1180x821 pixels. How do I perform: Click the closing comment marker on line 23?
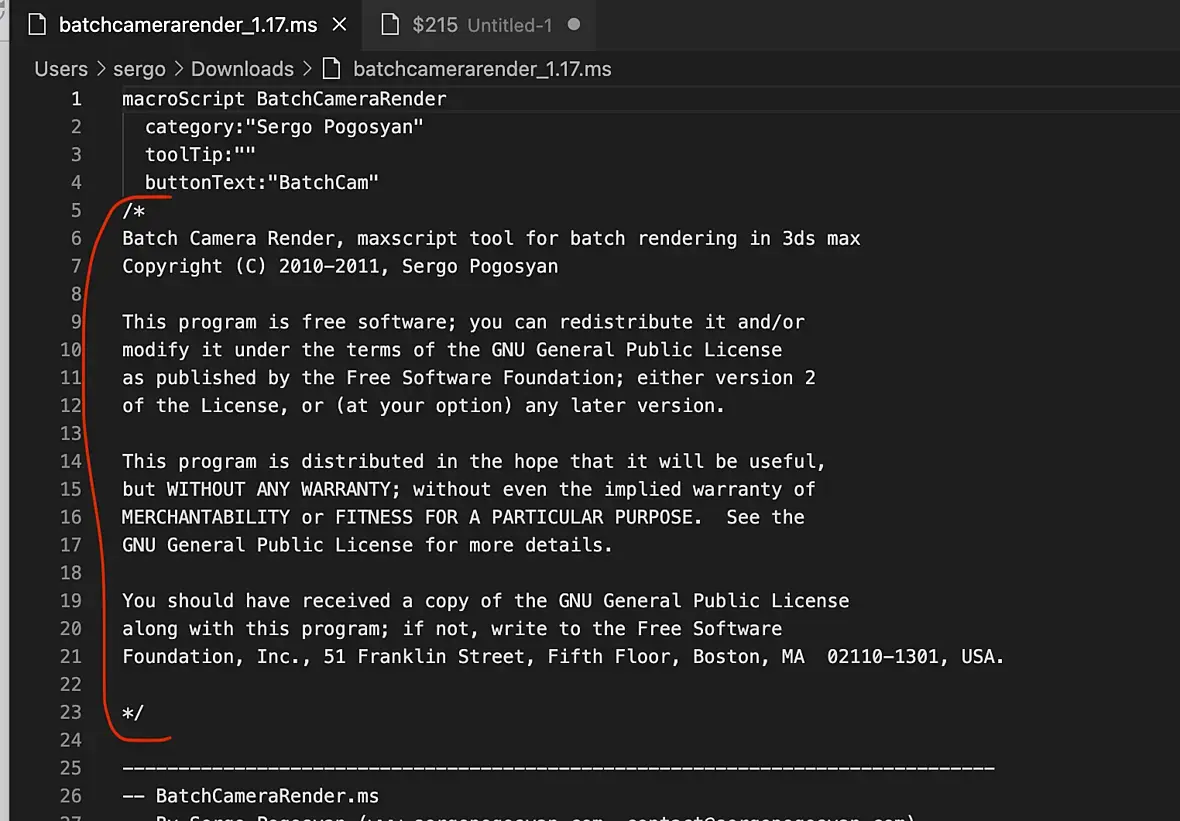(133, 713)
